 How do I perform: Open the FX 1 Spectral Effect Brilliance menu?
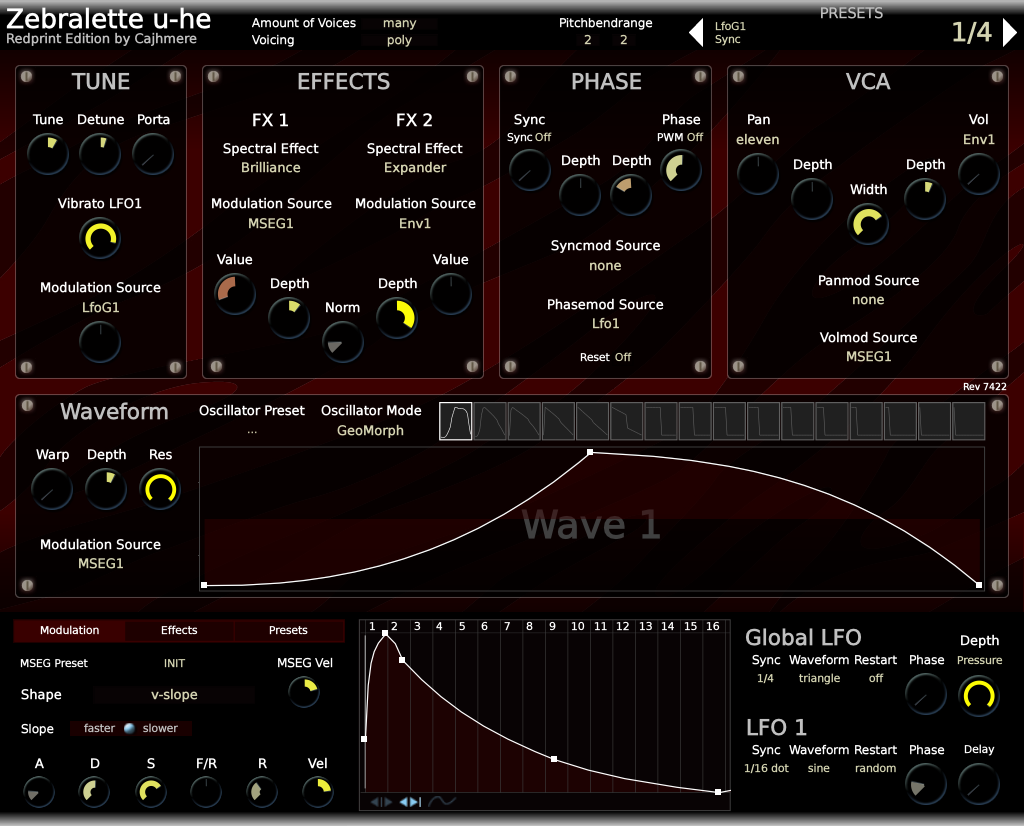[270, 167]
